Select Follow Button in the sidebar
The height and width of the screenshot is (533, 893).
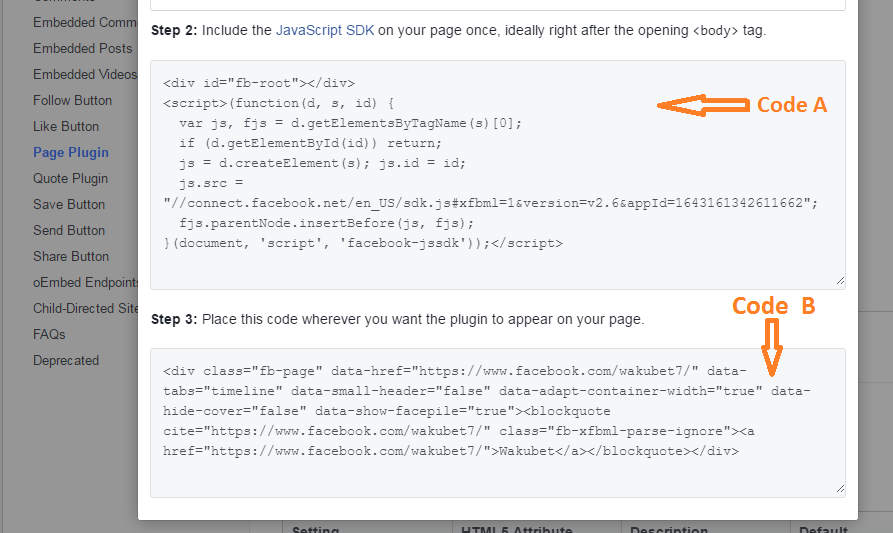(72, 100)
